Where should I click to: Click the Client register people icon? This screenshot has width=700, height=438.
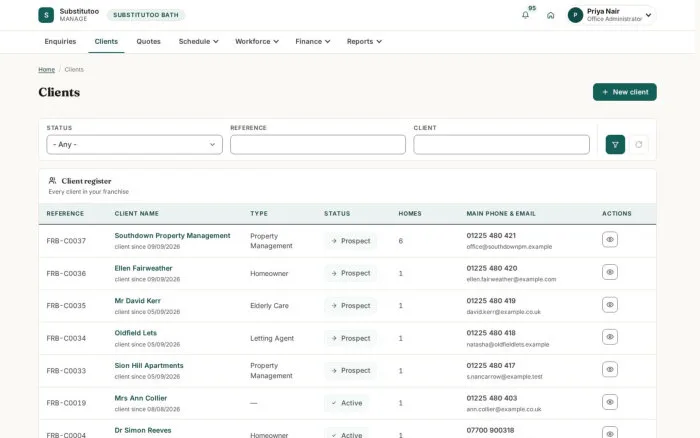coord(53,180)
